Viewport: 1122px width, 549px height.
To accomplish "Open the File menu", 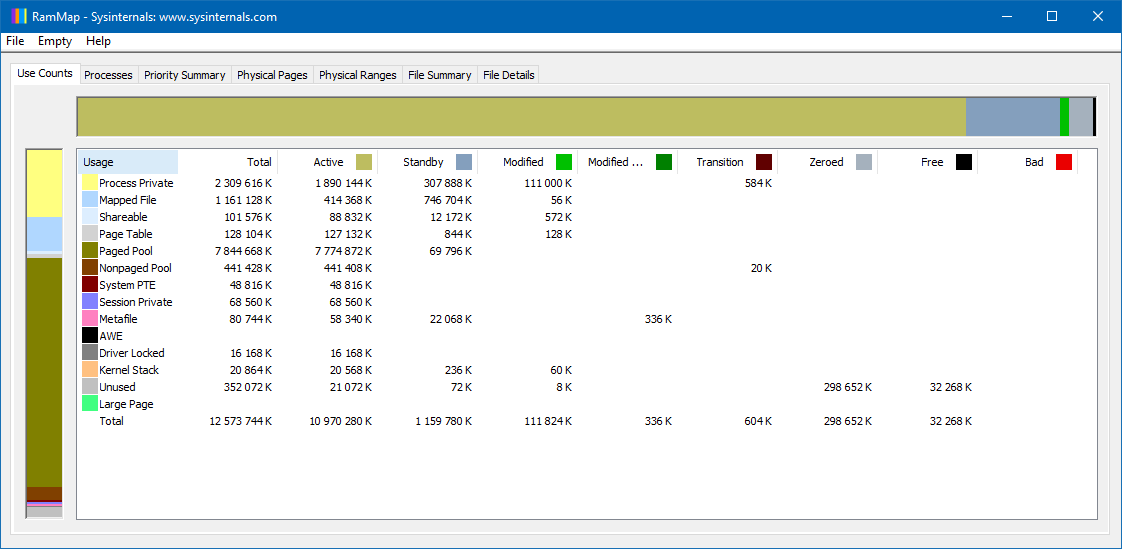I will click(x=15, y=41).
